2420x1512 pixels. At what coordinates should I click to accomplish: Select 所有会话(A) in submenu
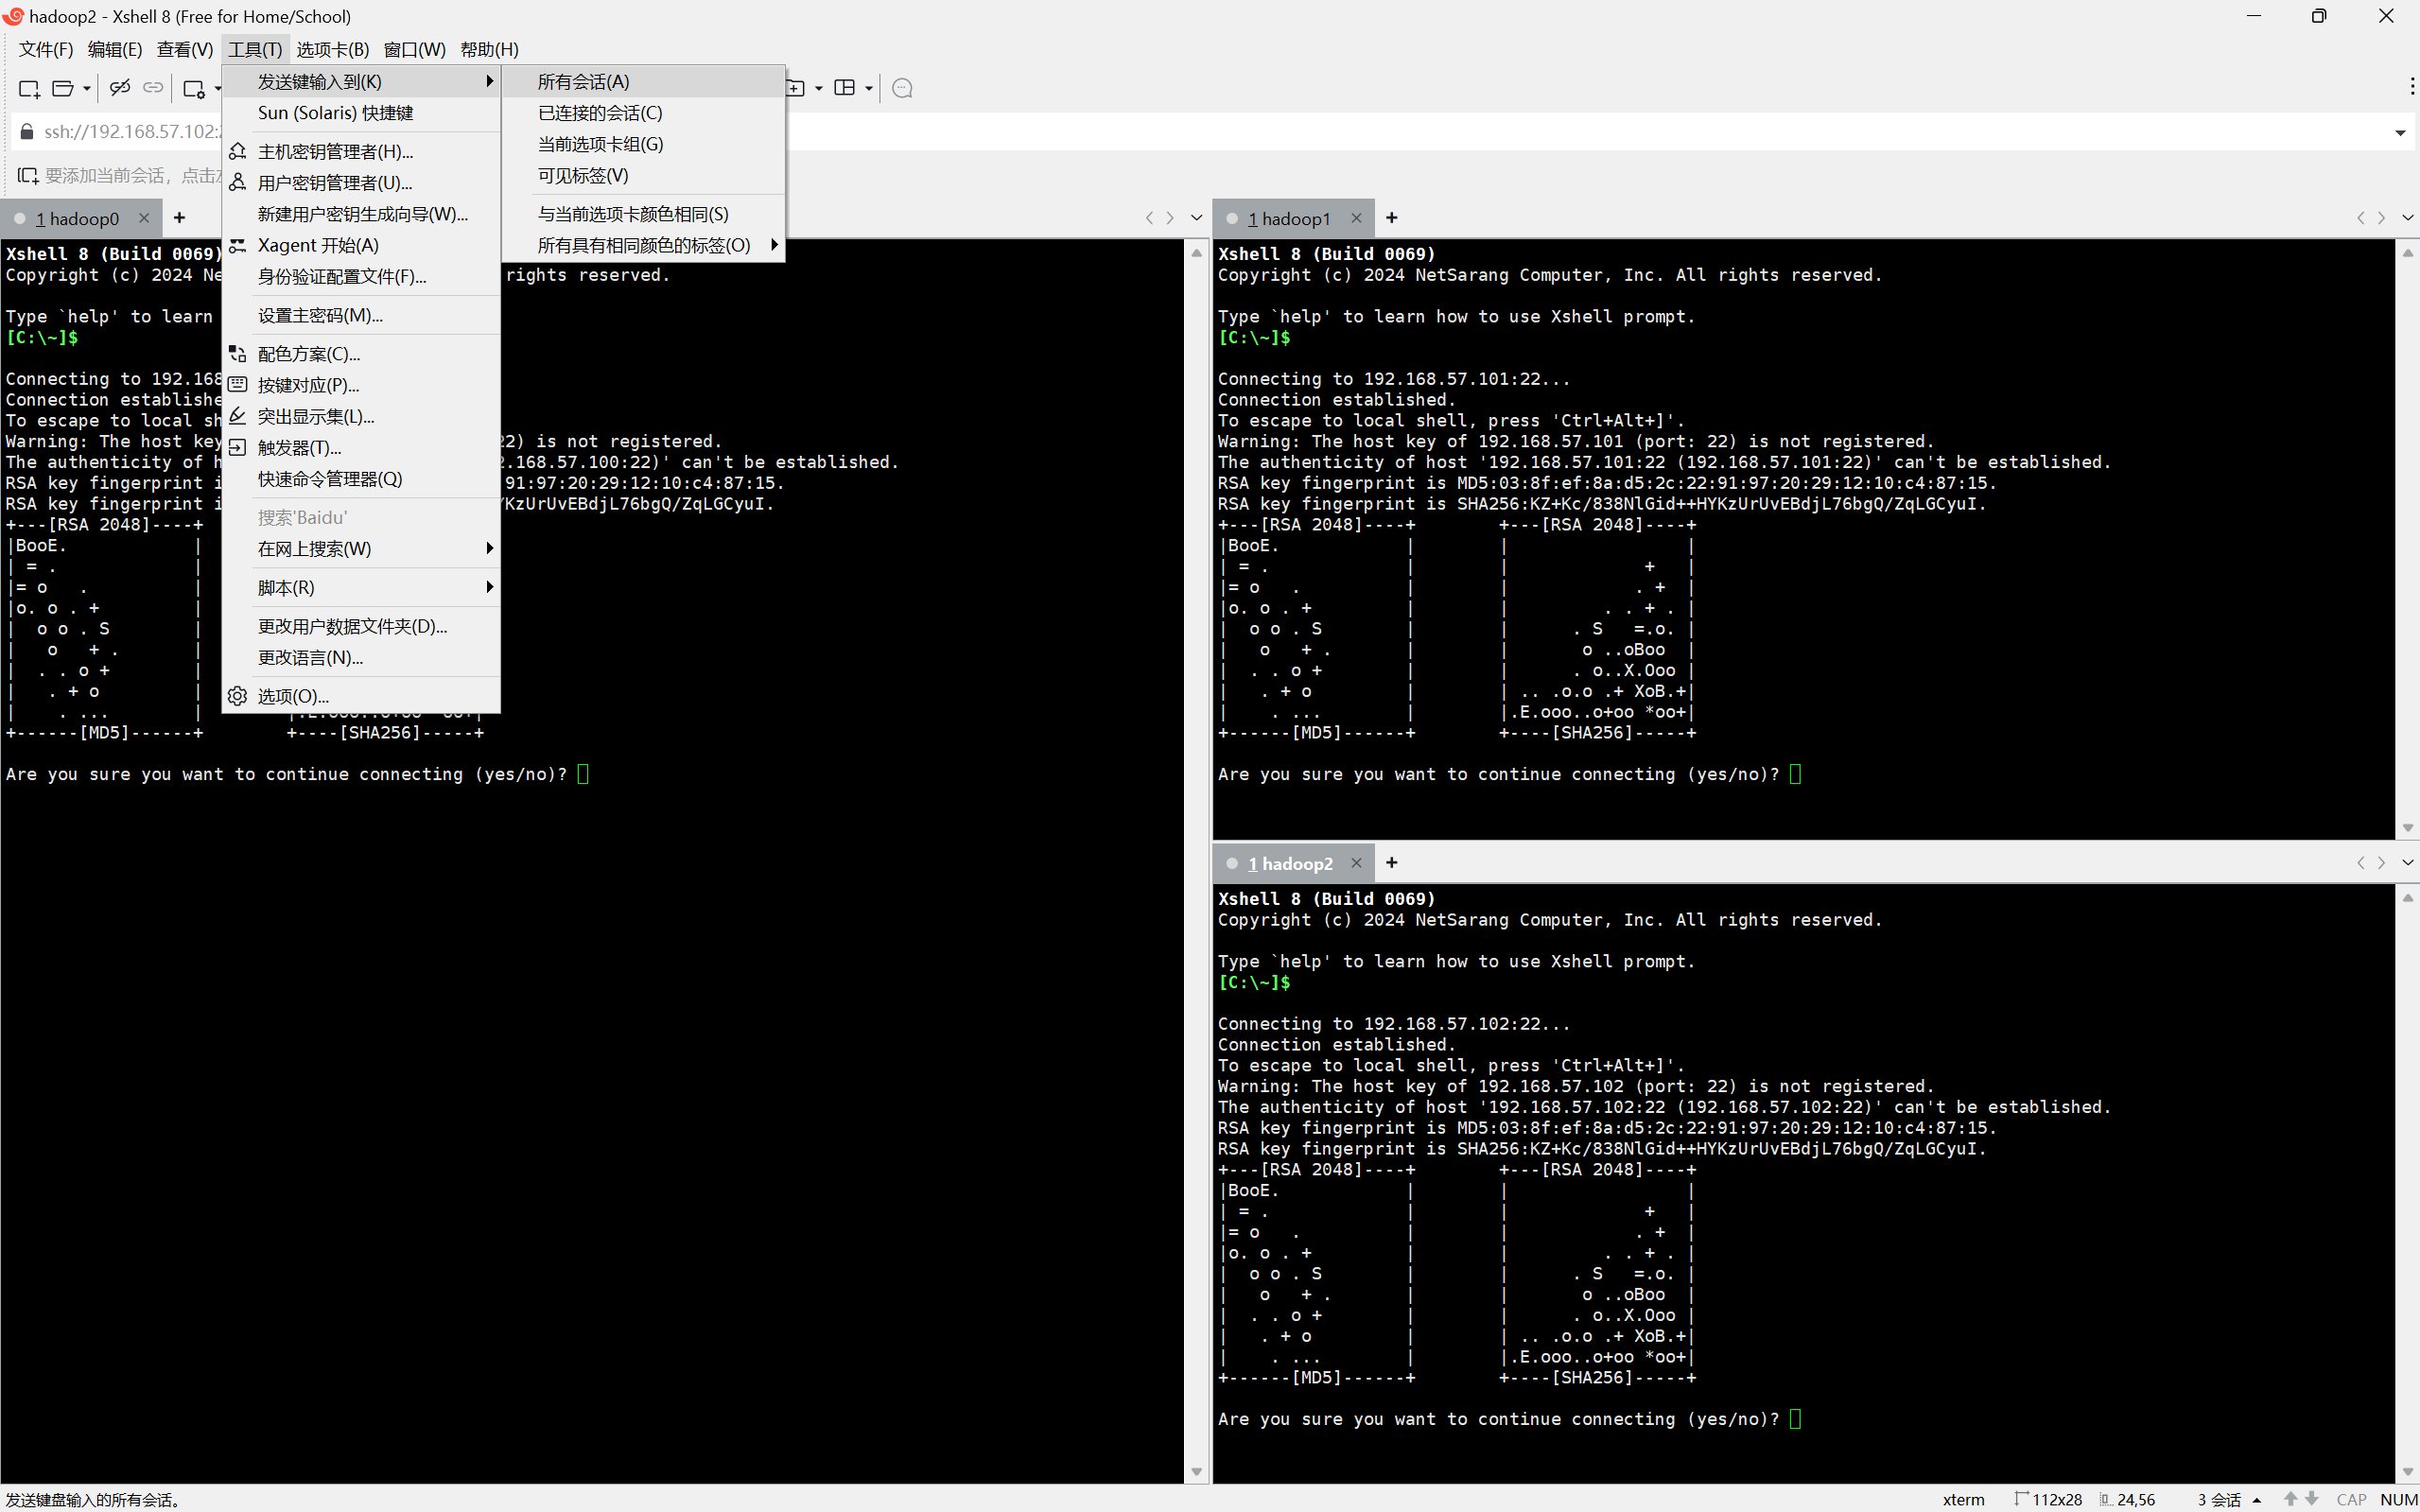(x=583, y=82)
